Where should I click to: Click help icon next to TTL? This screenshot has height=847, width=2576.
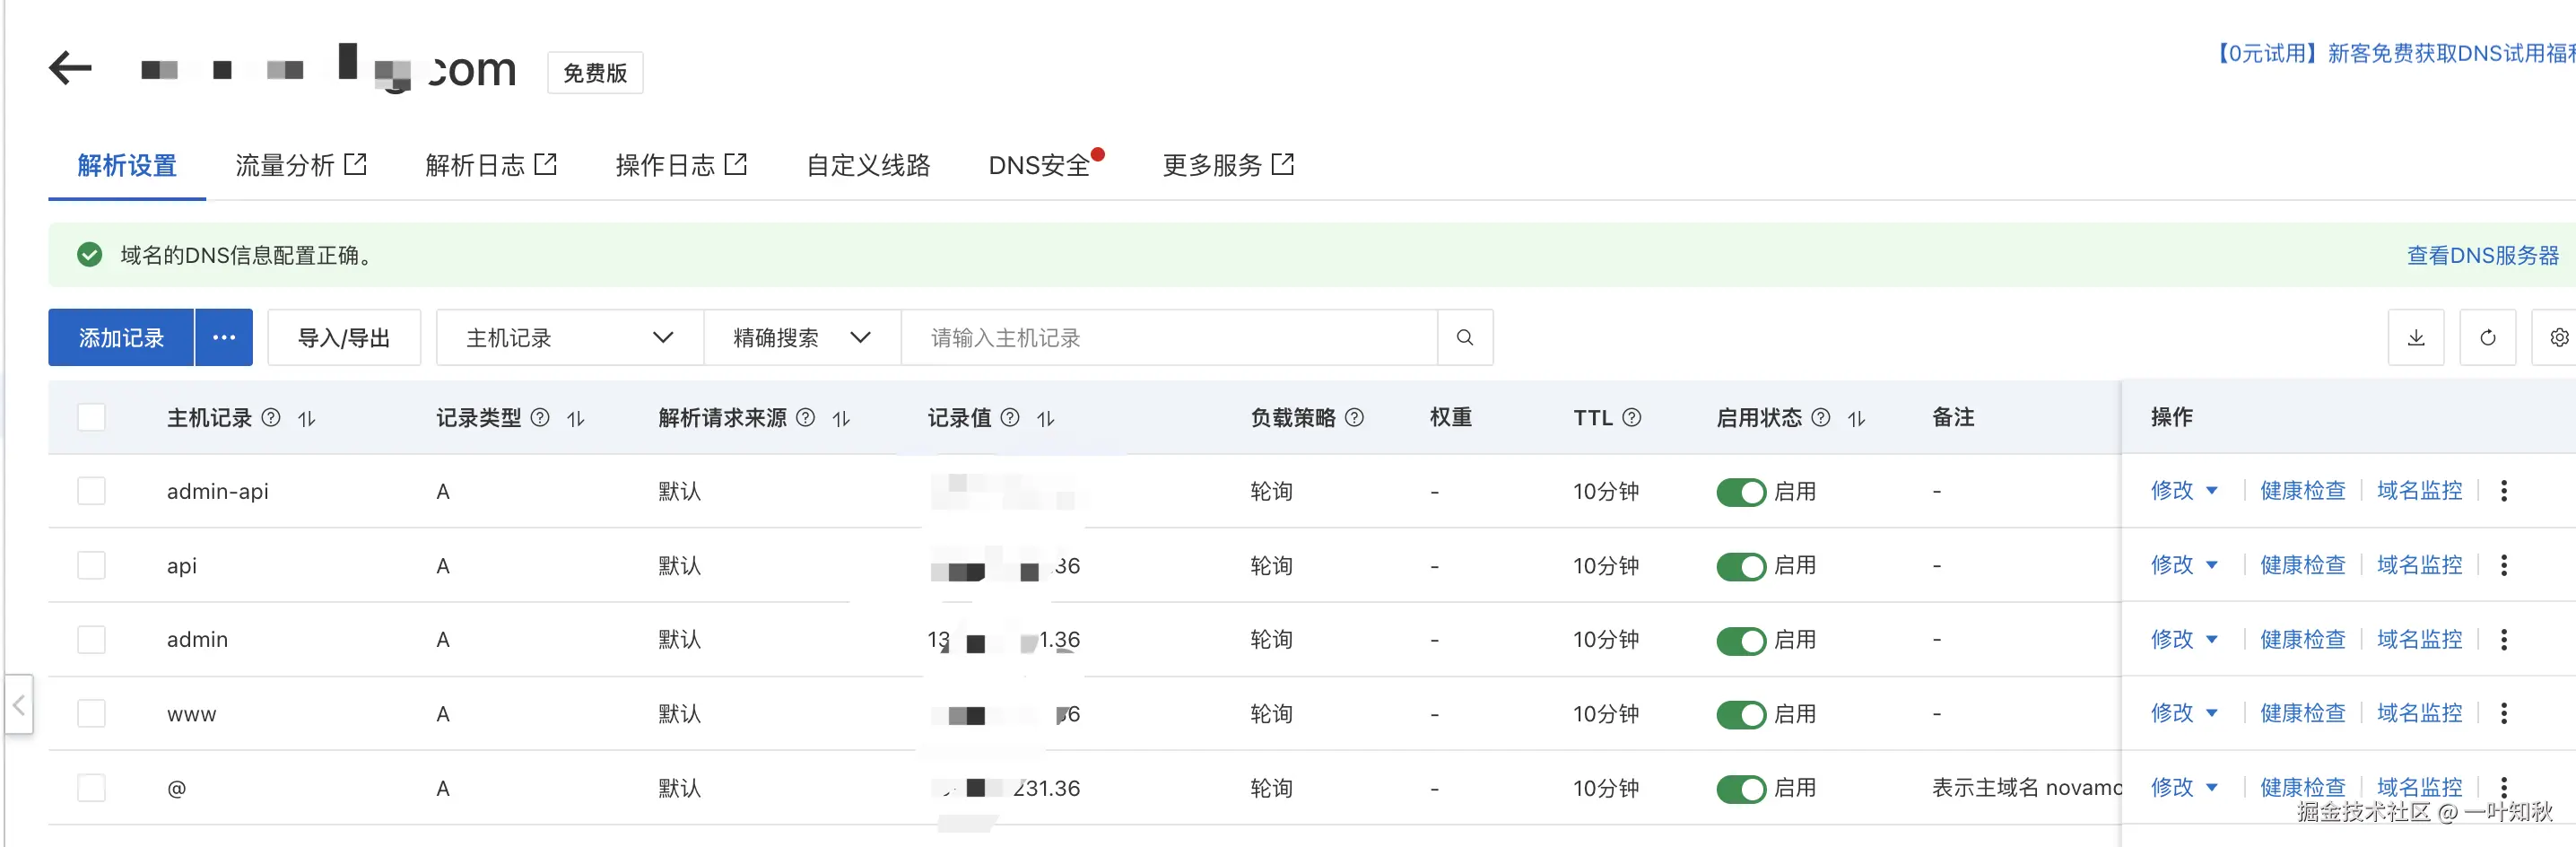coord(1631,418)
